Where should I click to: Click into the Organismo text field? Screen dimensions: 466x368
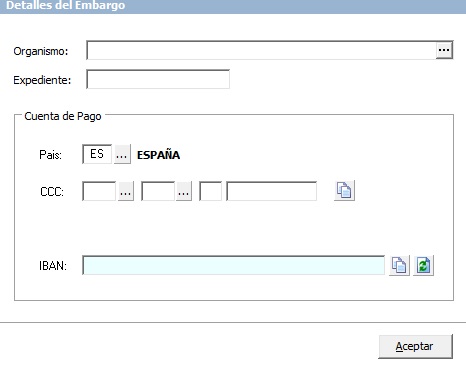pyautogui.click(x=261, y=50)
